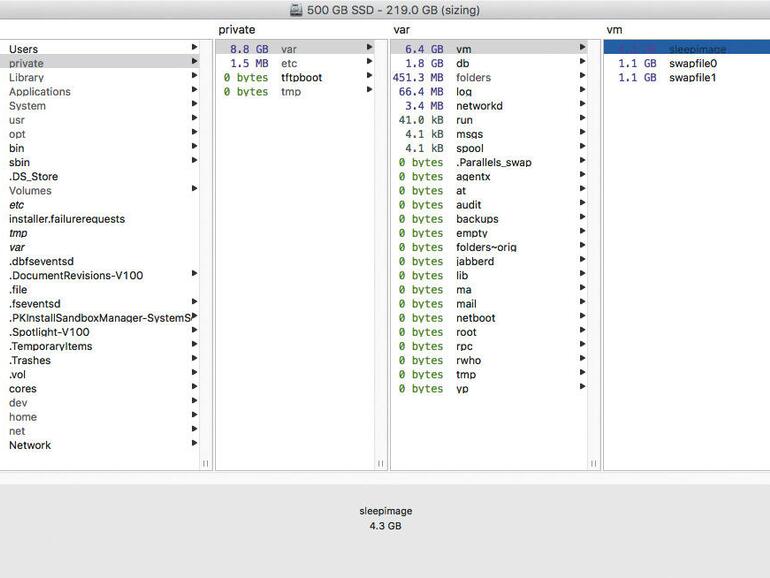
Task: Select the folders~orig item
Action: [x=489, y=248]
